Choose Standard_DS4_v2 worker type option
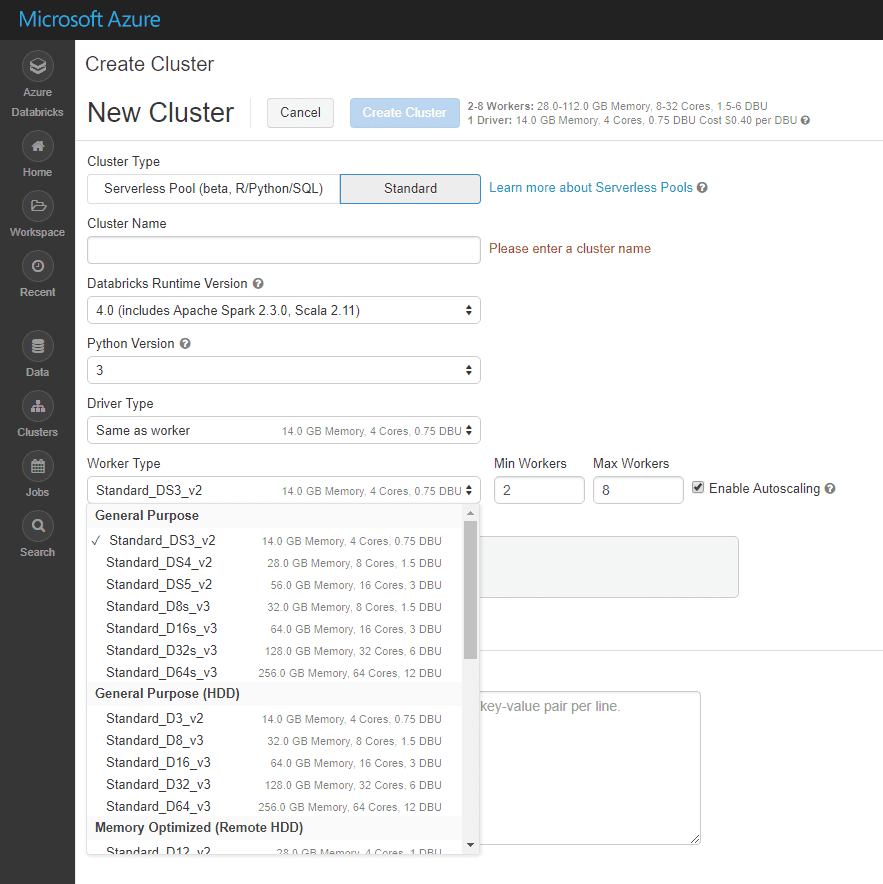 coord(275,563)
